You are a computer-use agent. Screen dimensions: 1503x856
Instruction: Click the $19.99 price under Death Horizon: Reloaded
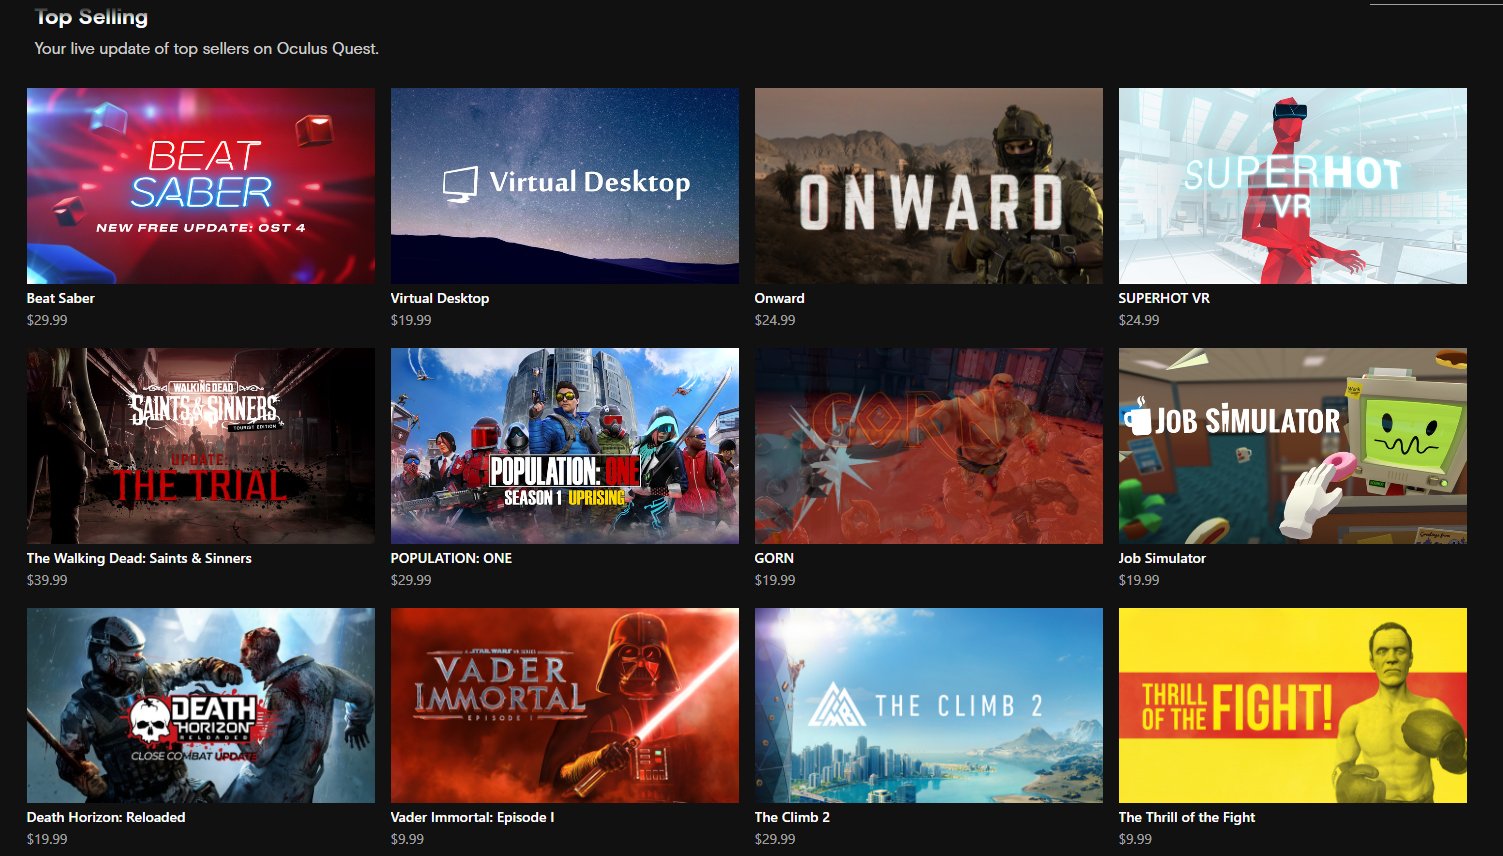click(x=47, y=839)
